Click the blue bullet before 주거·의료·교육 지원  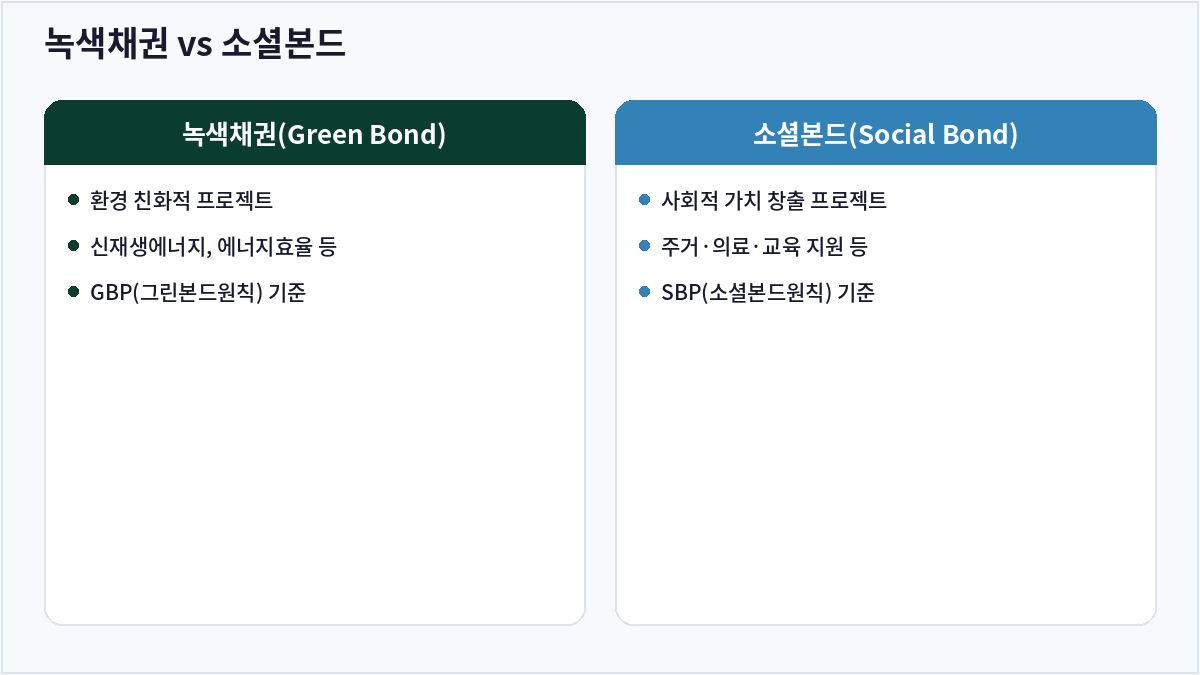(644, 246)
